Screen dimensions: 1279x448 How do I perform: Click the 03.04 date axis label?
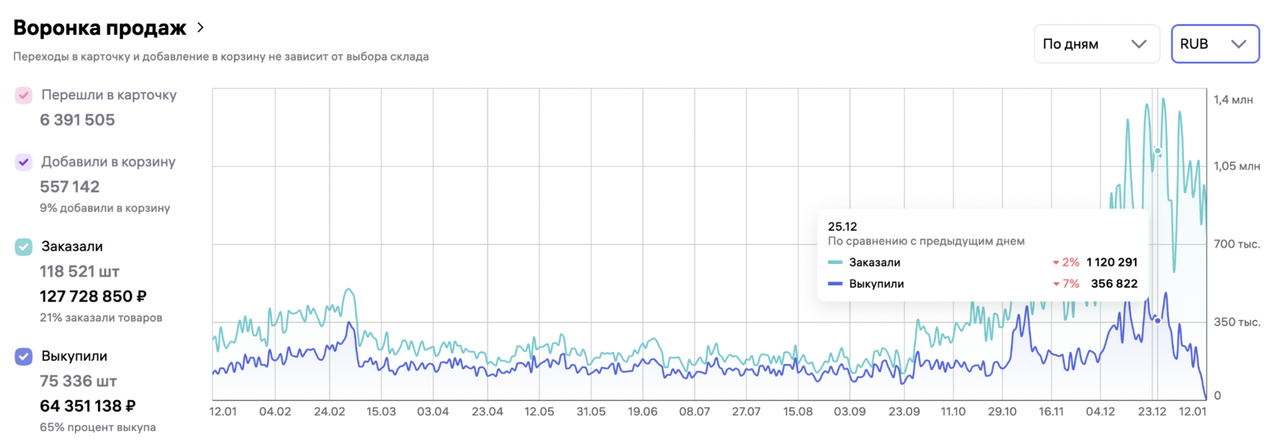[x=433, y=411]
